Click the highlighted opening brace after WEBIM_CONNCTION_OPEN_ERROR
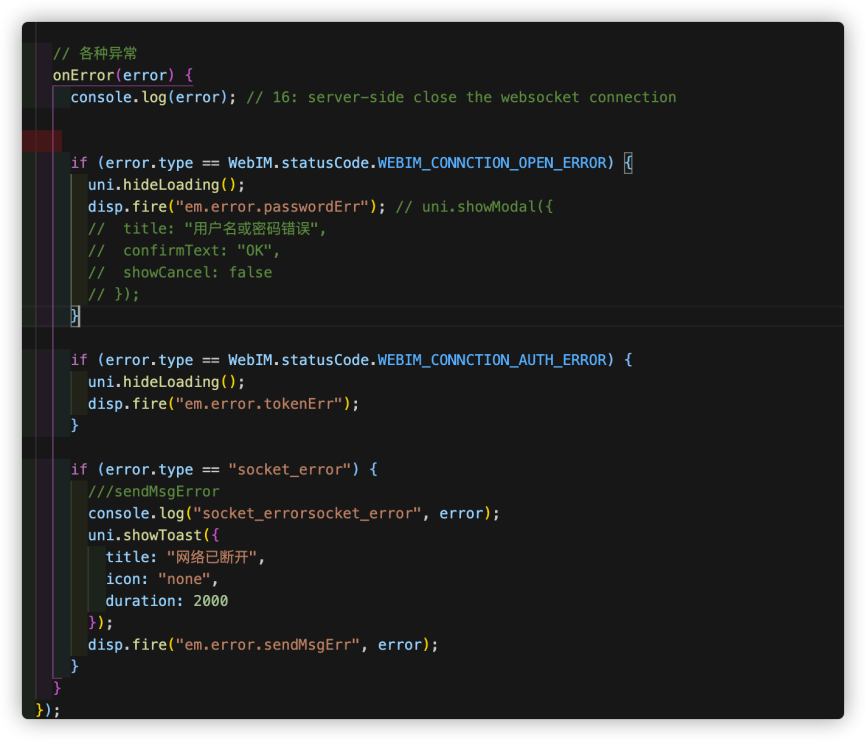The image size is (866, 741). (628, 163)
